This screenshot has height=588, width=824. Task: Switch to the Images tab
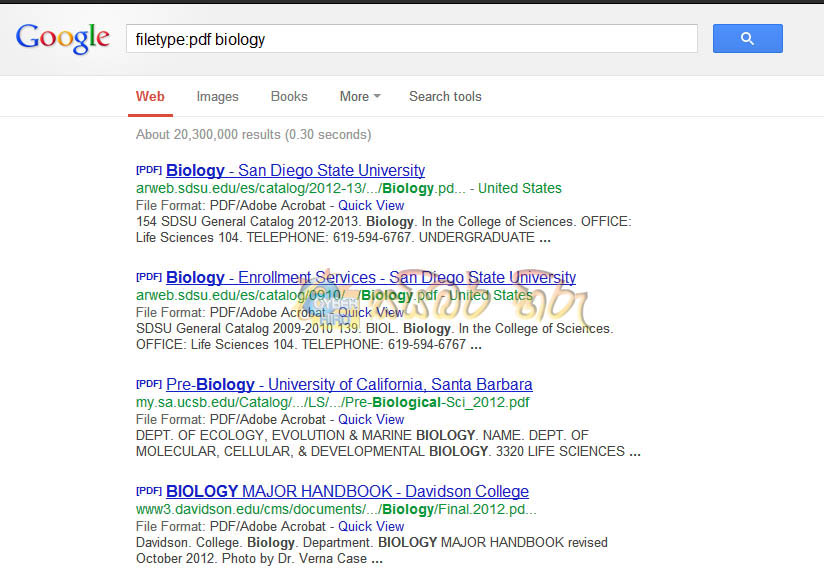218,97
